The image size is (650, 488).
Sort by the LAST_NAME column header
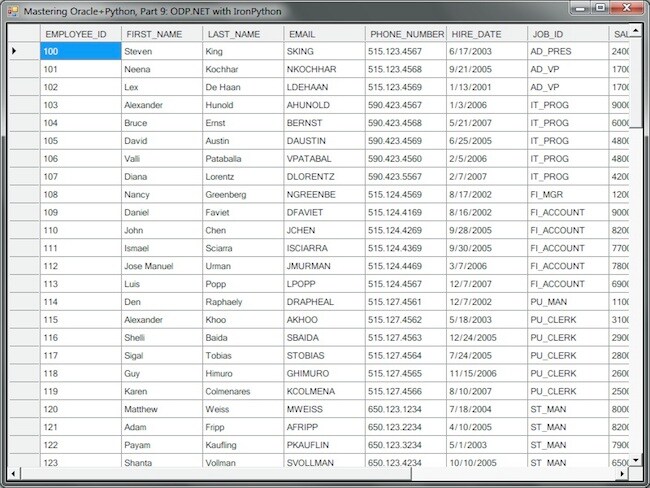tap(243, 34)
